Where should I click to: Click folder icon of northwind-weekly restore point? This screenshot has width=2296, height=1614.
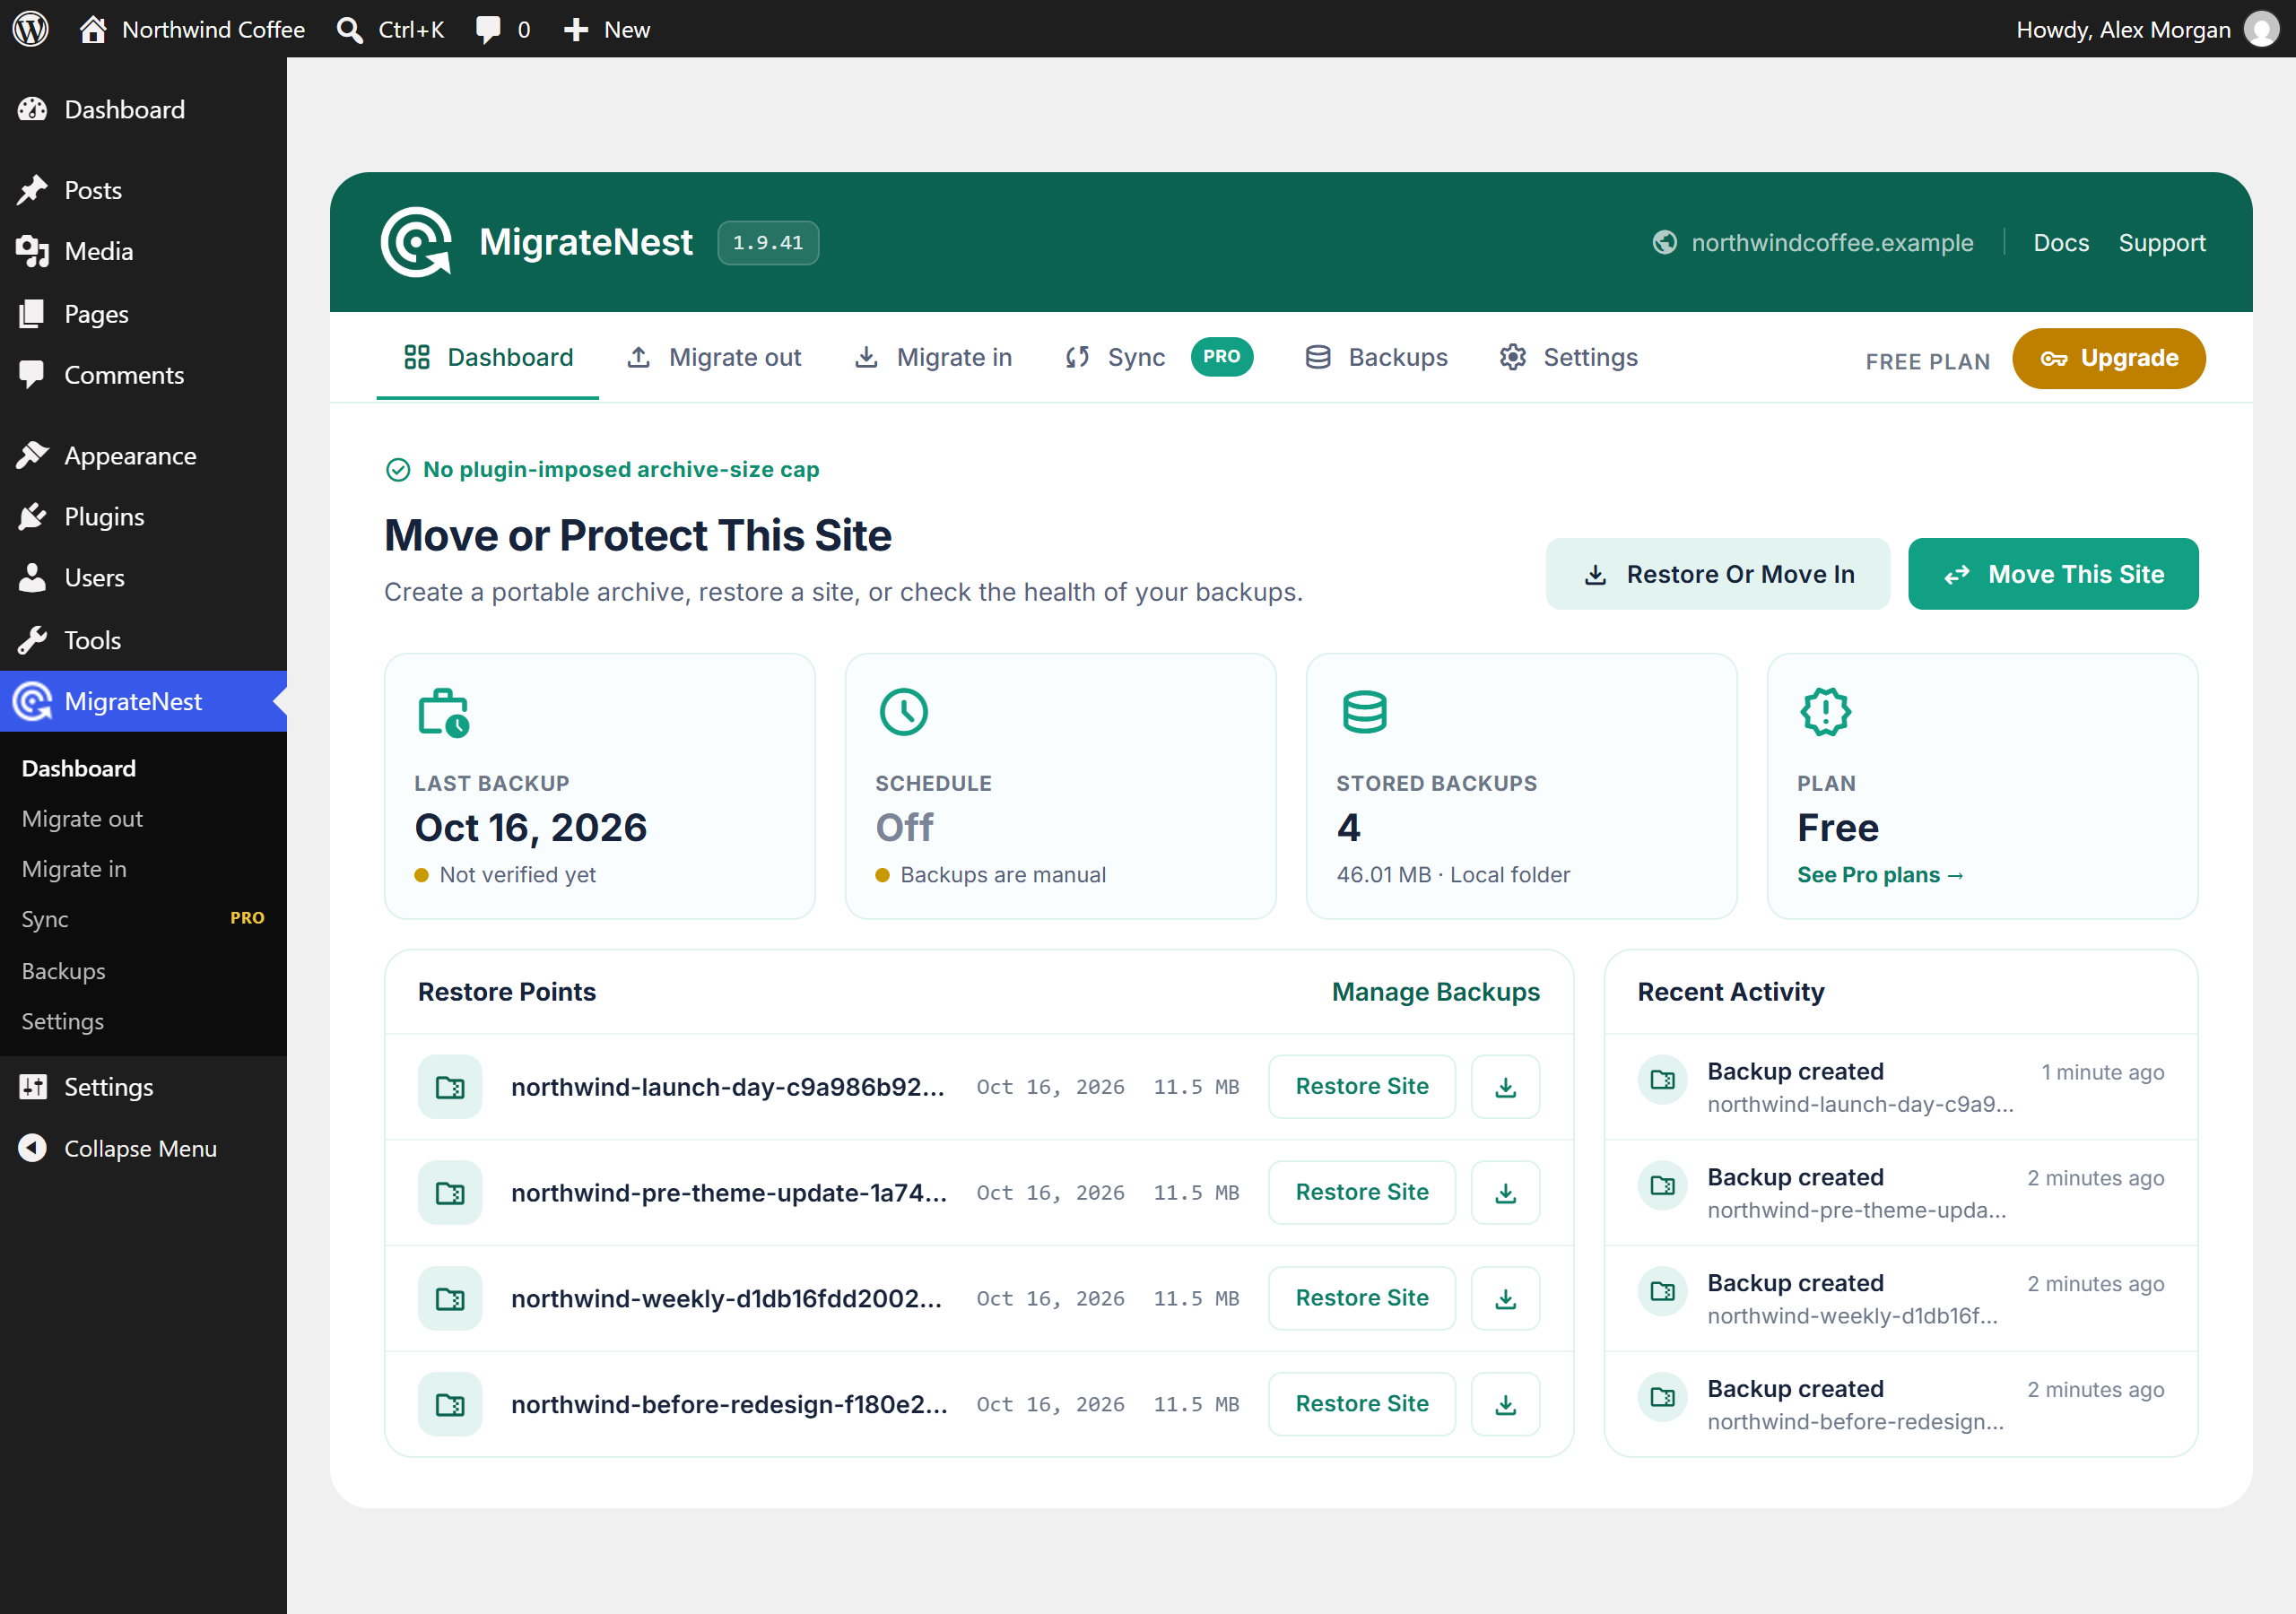[450, 1299]
